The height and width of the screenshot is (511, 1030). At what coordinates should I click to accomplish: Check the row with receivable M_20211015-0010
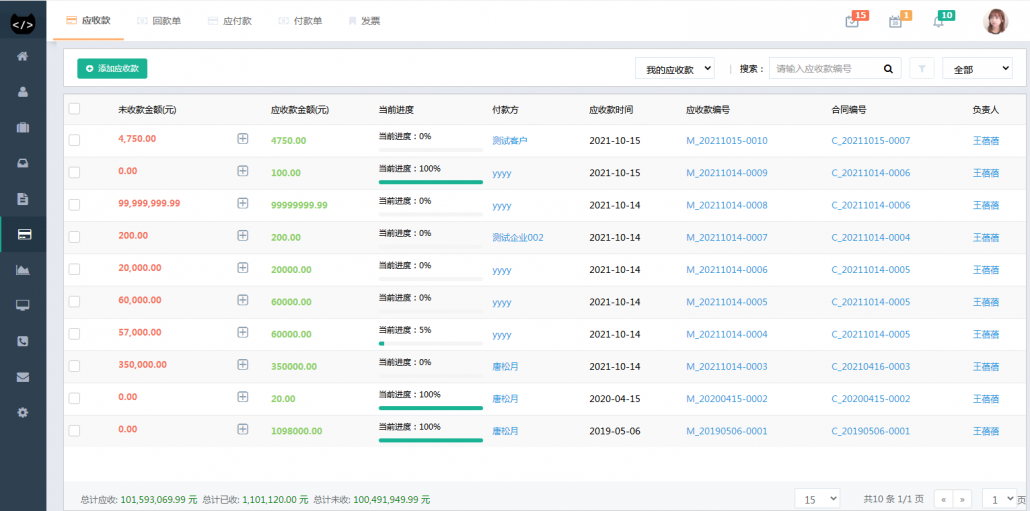click(x=74, y=141)
